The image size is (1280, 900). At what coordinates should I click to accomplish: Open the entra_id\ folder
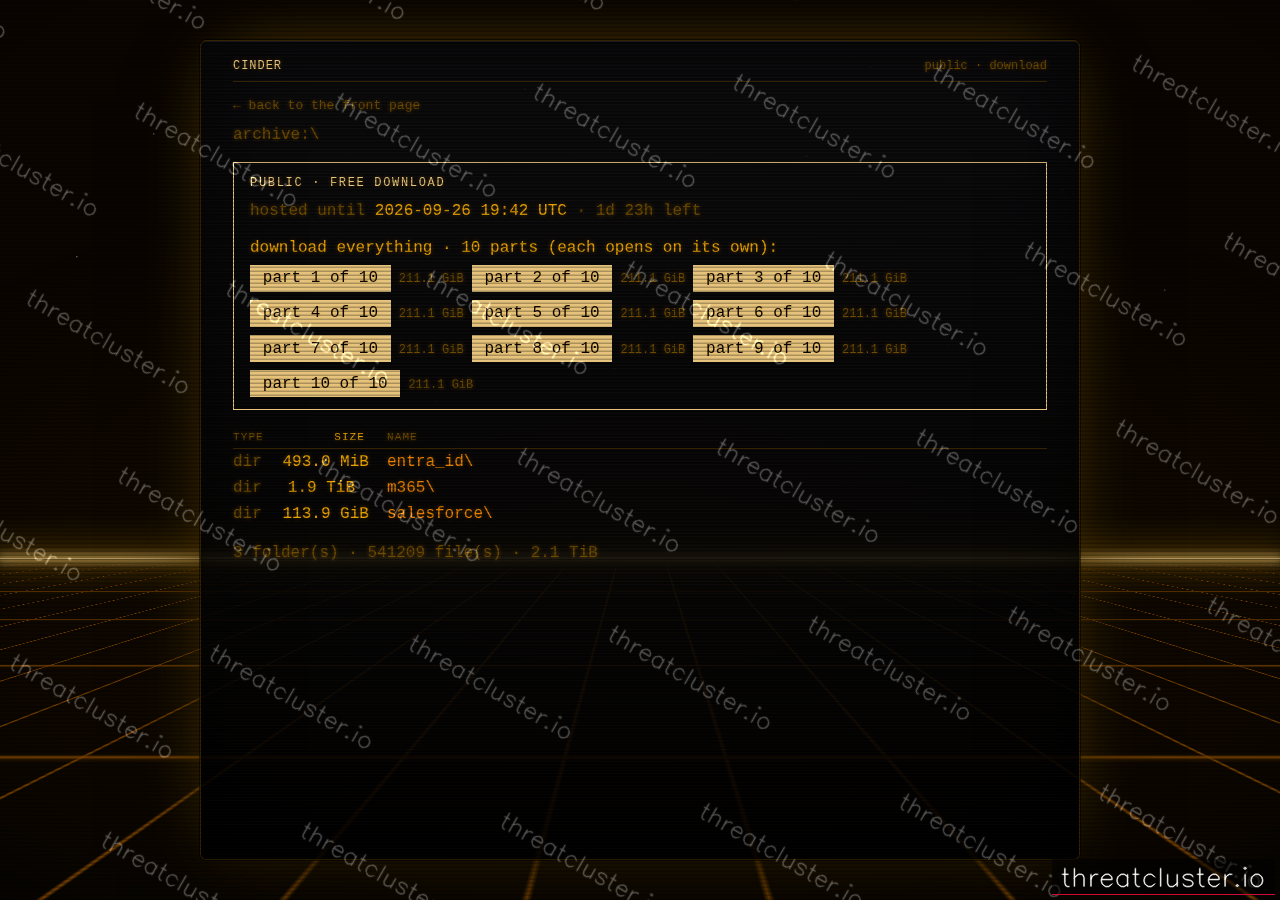(x=430, y=461)
